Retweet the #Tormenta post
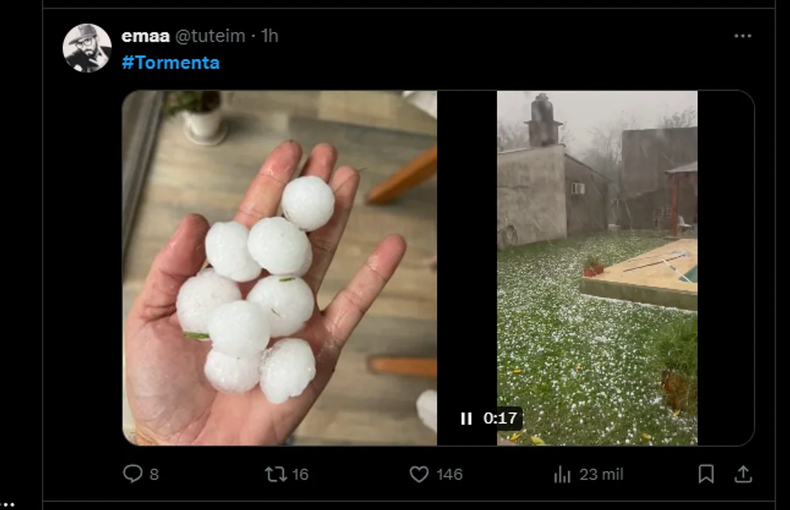This screenshot has height=510, width=790. click(x=276, y=474)
